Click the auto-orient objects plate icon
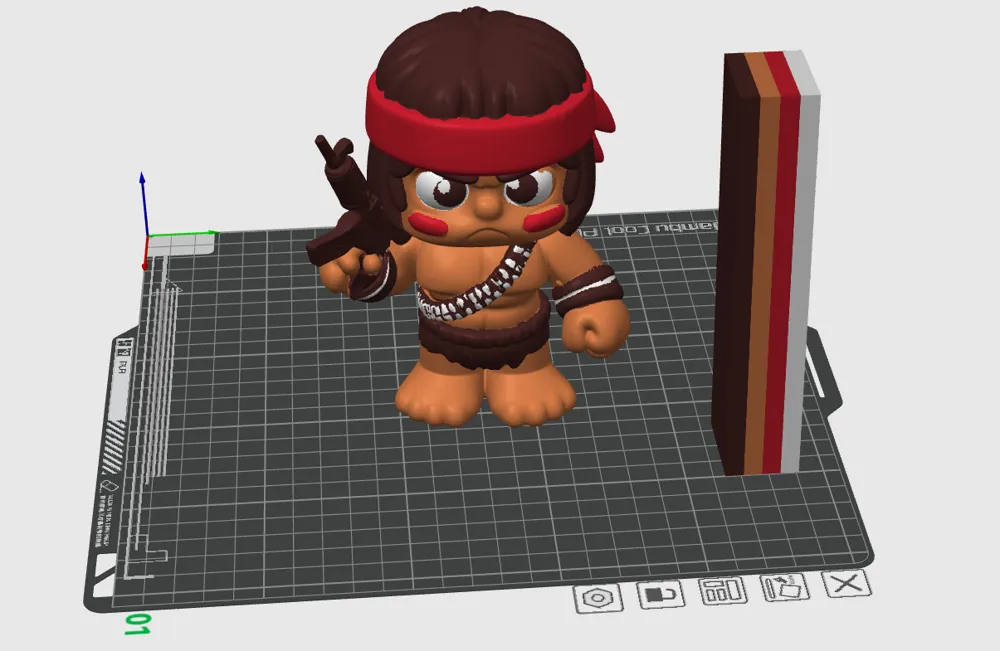This screenshot has width=1000, height=651. click(785, 587)
